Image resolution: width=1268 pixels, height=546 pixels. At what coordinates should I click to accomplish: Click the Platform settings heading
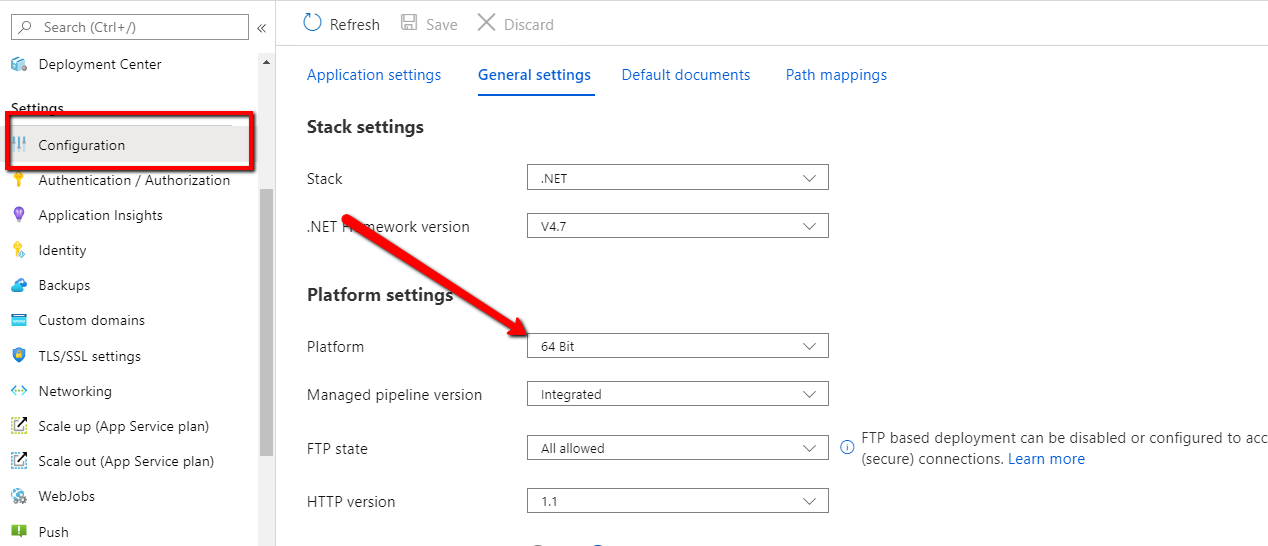(380, 295)
